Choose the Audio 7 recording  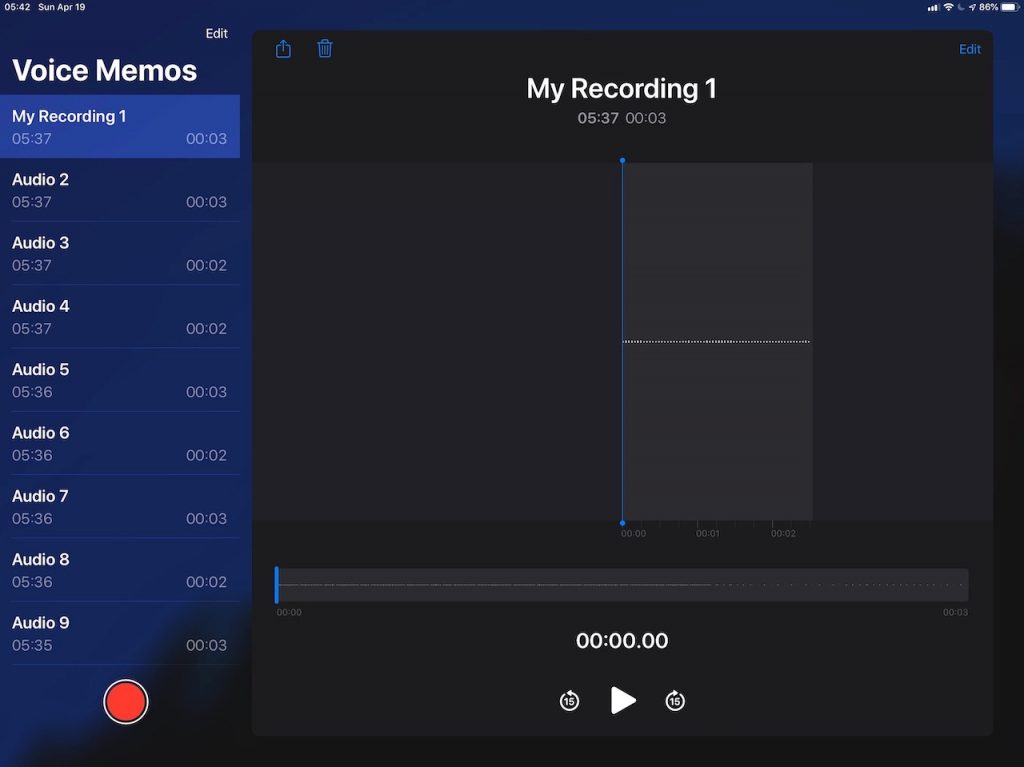point(119,507)
